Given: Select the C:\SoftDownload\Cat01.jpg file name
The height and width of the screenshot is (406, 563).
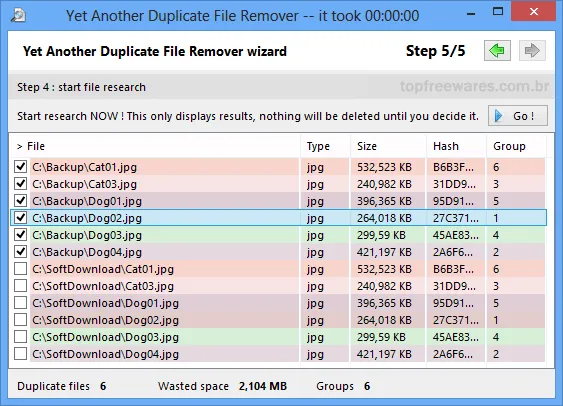Looking at the screenshot, I should 103,269.
